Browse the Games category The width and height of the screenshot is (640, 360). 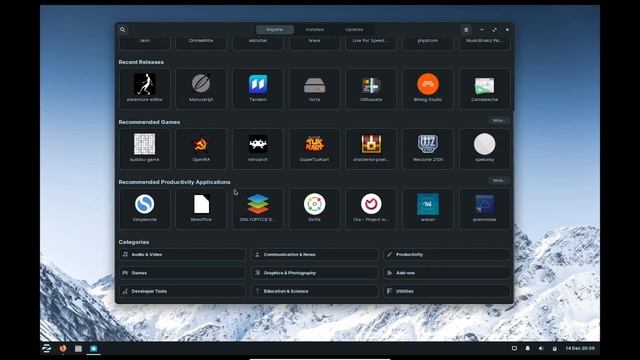[x=182, y=273]
